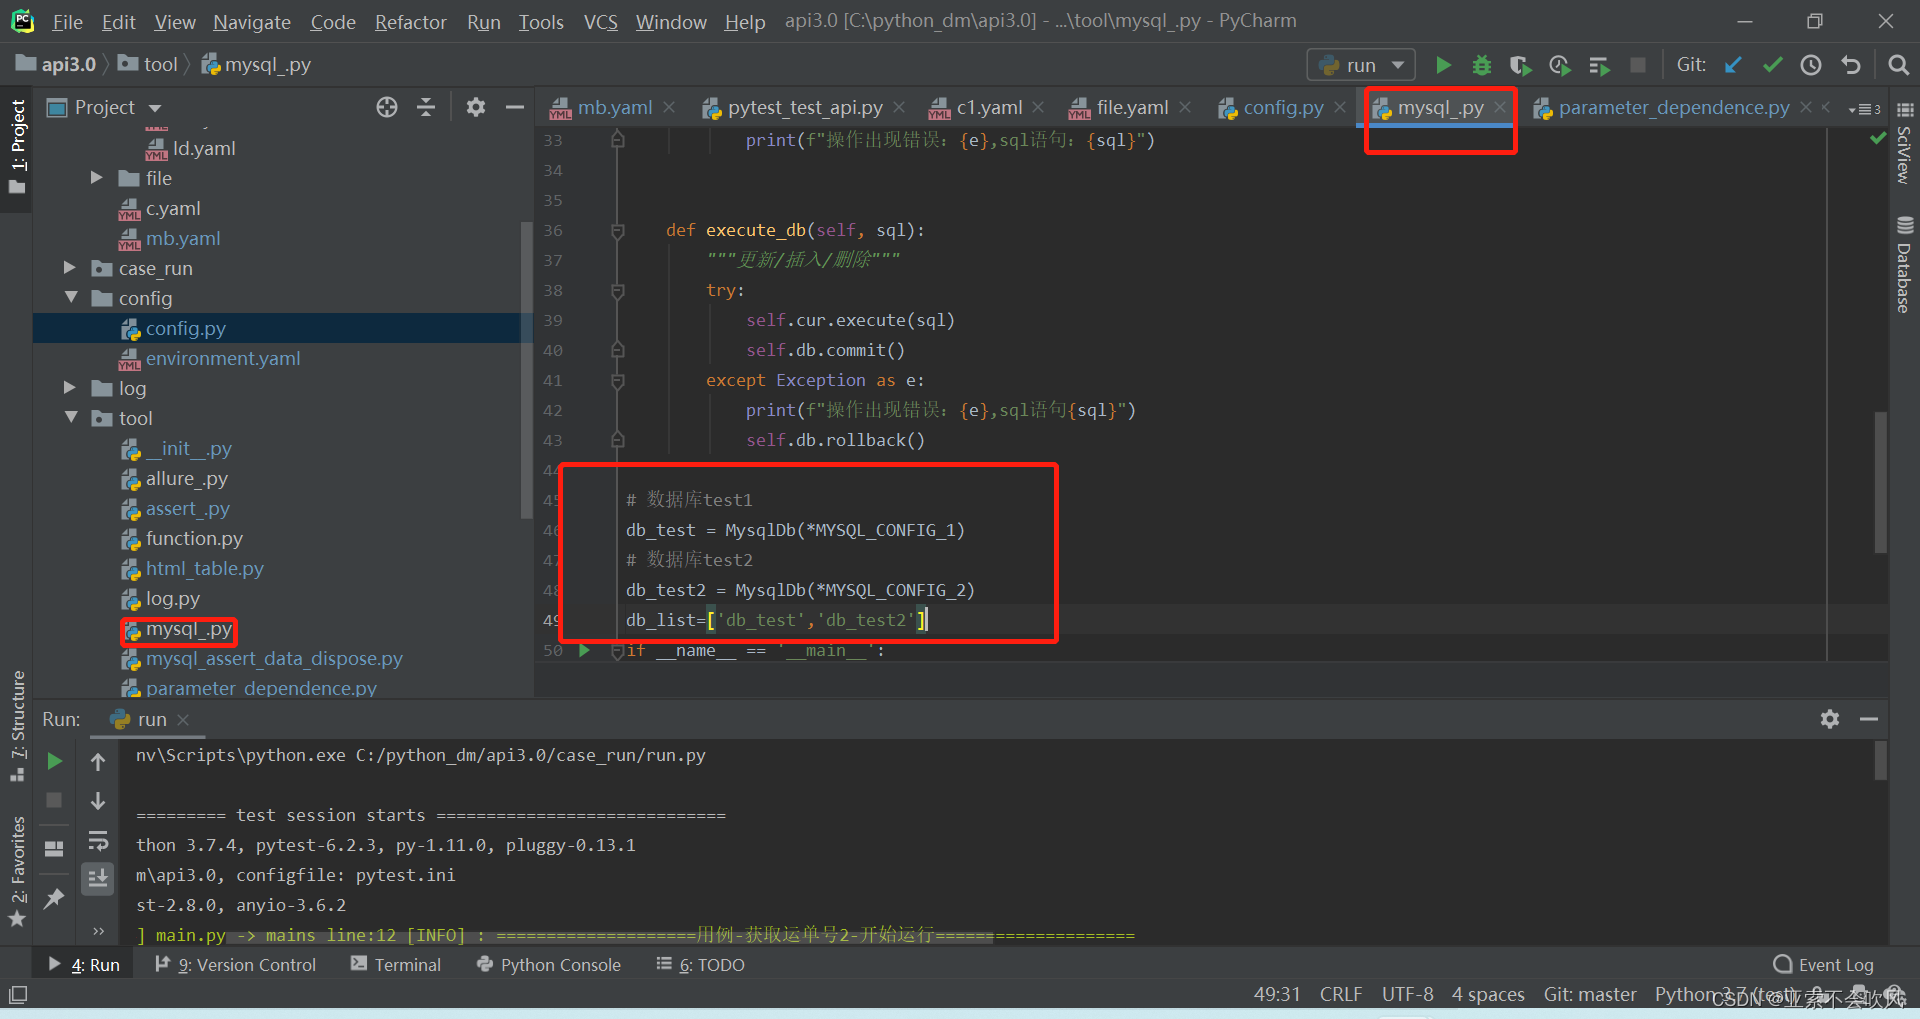Fold the execute_db method at line 36
Image resolution: width=1920 pixels, height=1019 pixels.
tap(617, 231)
